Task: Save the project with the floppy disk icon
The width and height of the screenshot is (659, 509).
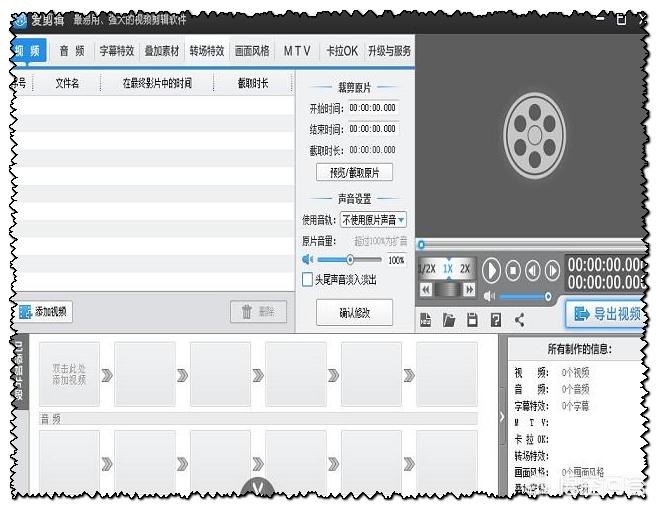Action: (472, 320)
